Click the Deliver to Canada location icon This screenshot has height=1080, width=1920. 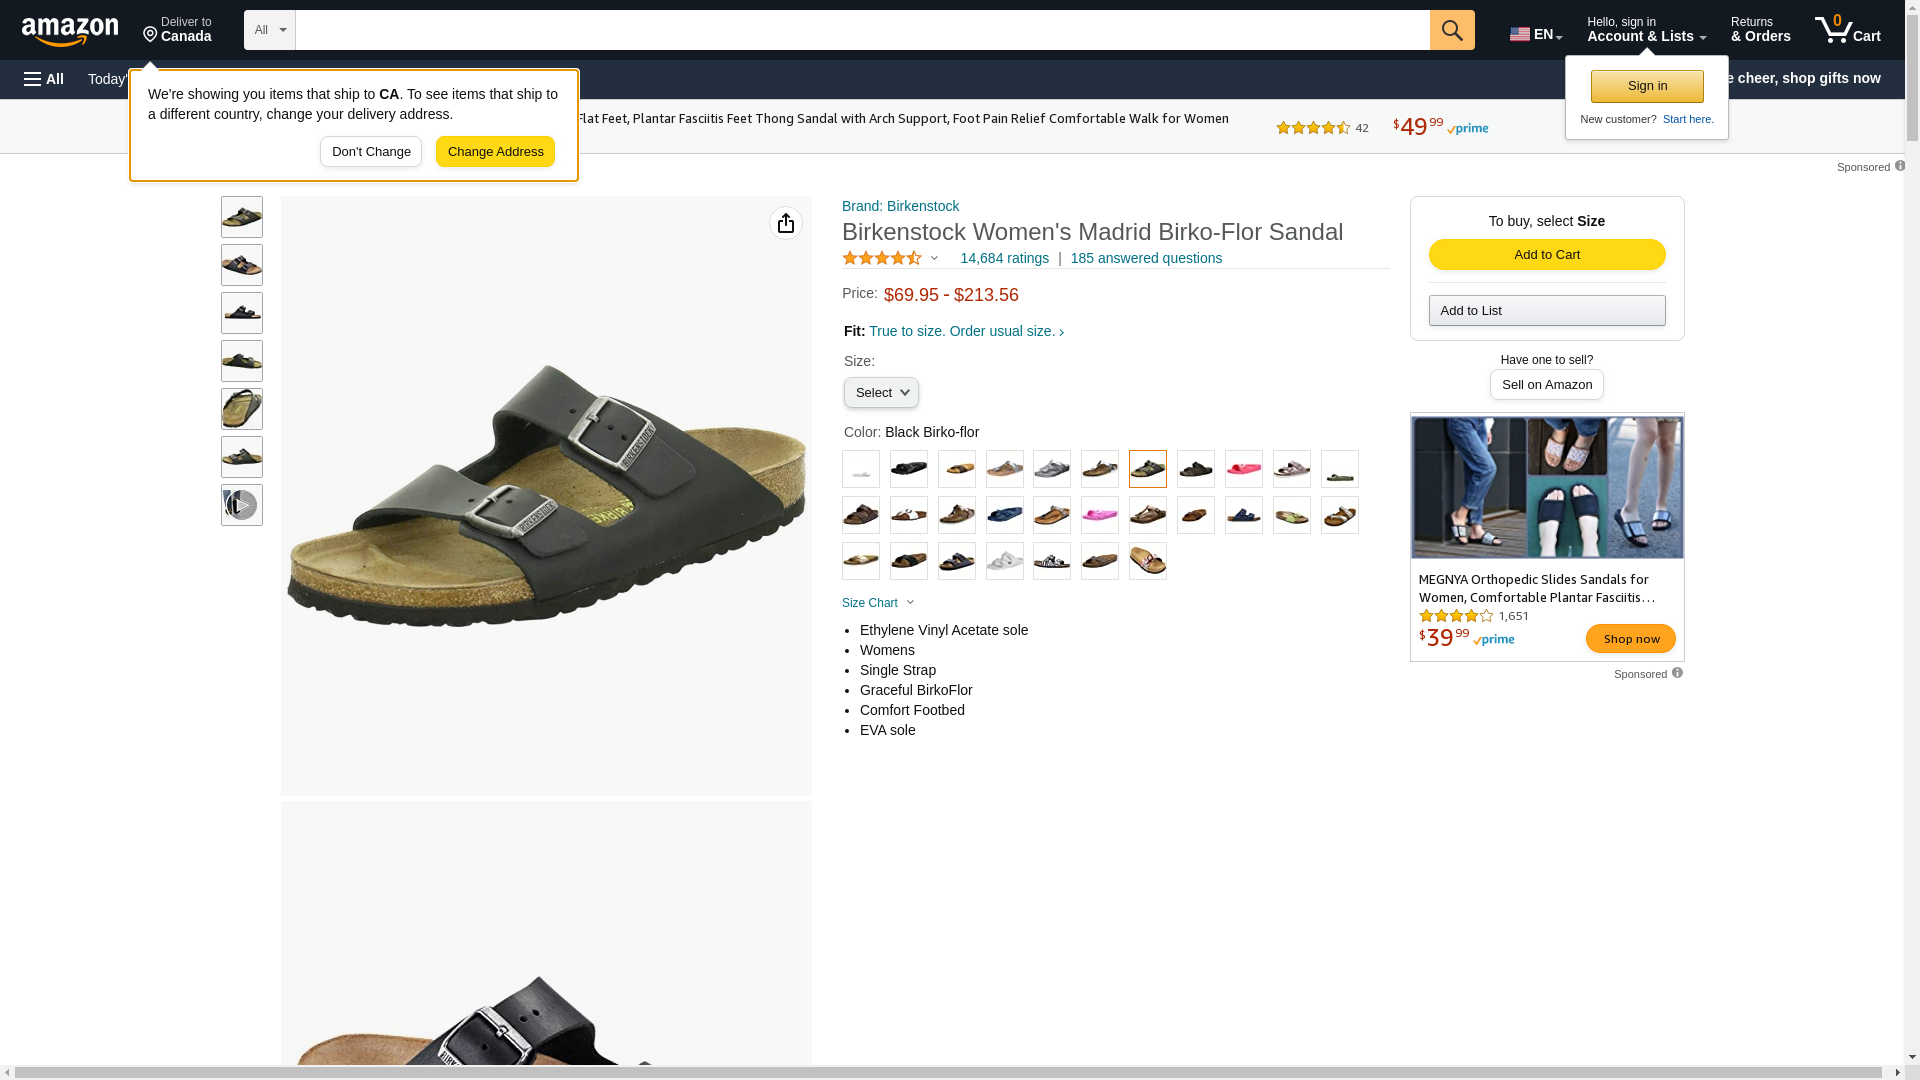pos(150,35)
